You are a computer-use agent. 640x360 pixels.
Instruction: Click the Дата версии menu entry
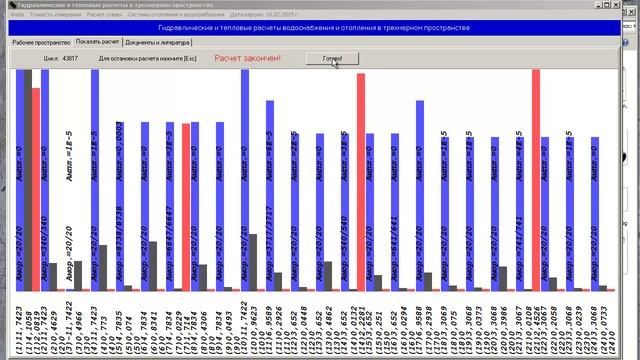tap(264, 14)
